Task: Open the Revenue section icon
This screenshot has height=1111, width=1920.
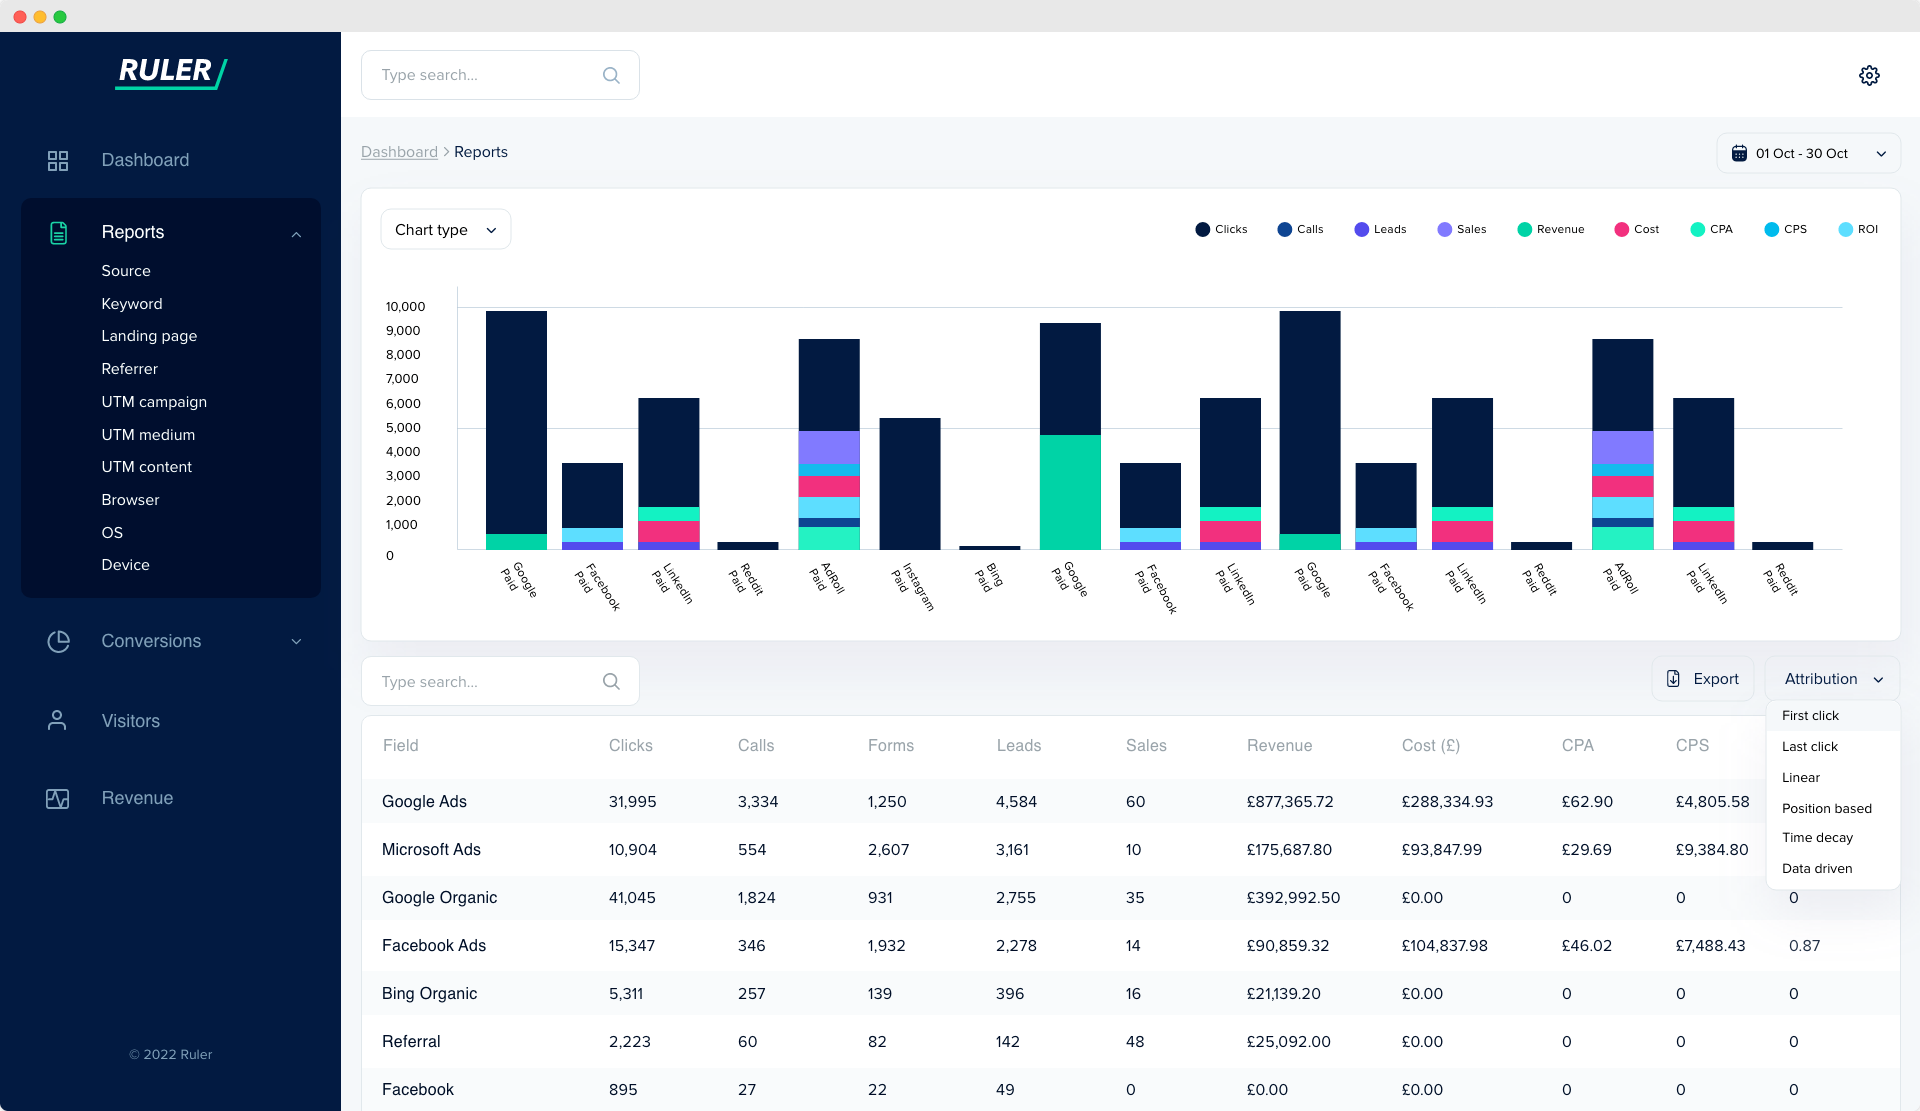Action: (58, 798)
